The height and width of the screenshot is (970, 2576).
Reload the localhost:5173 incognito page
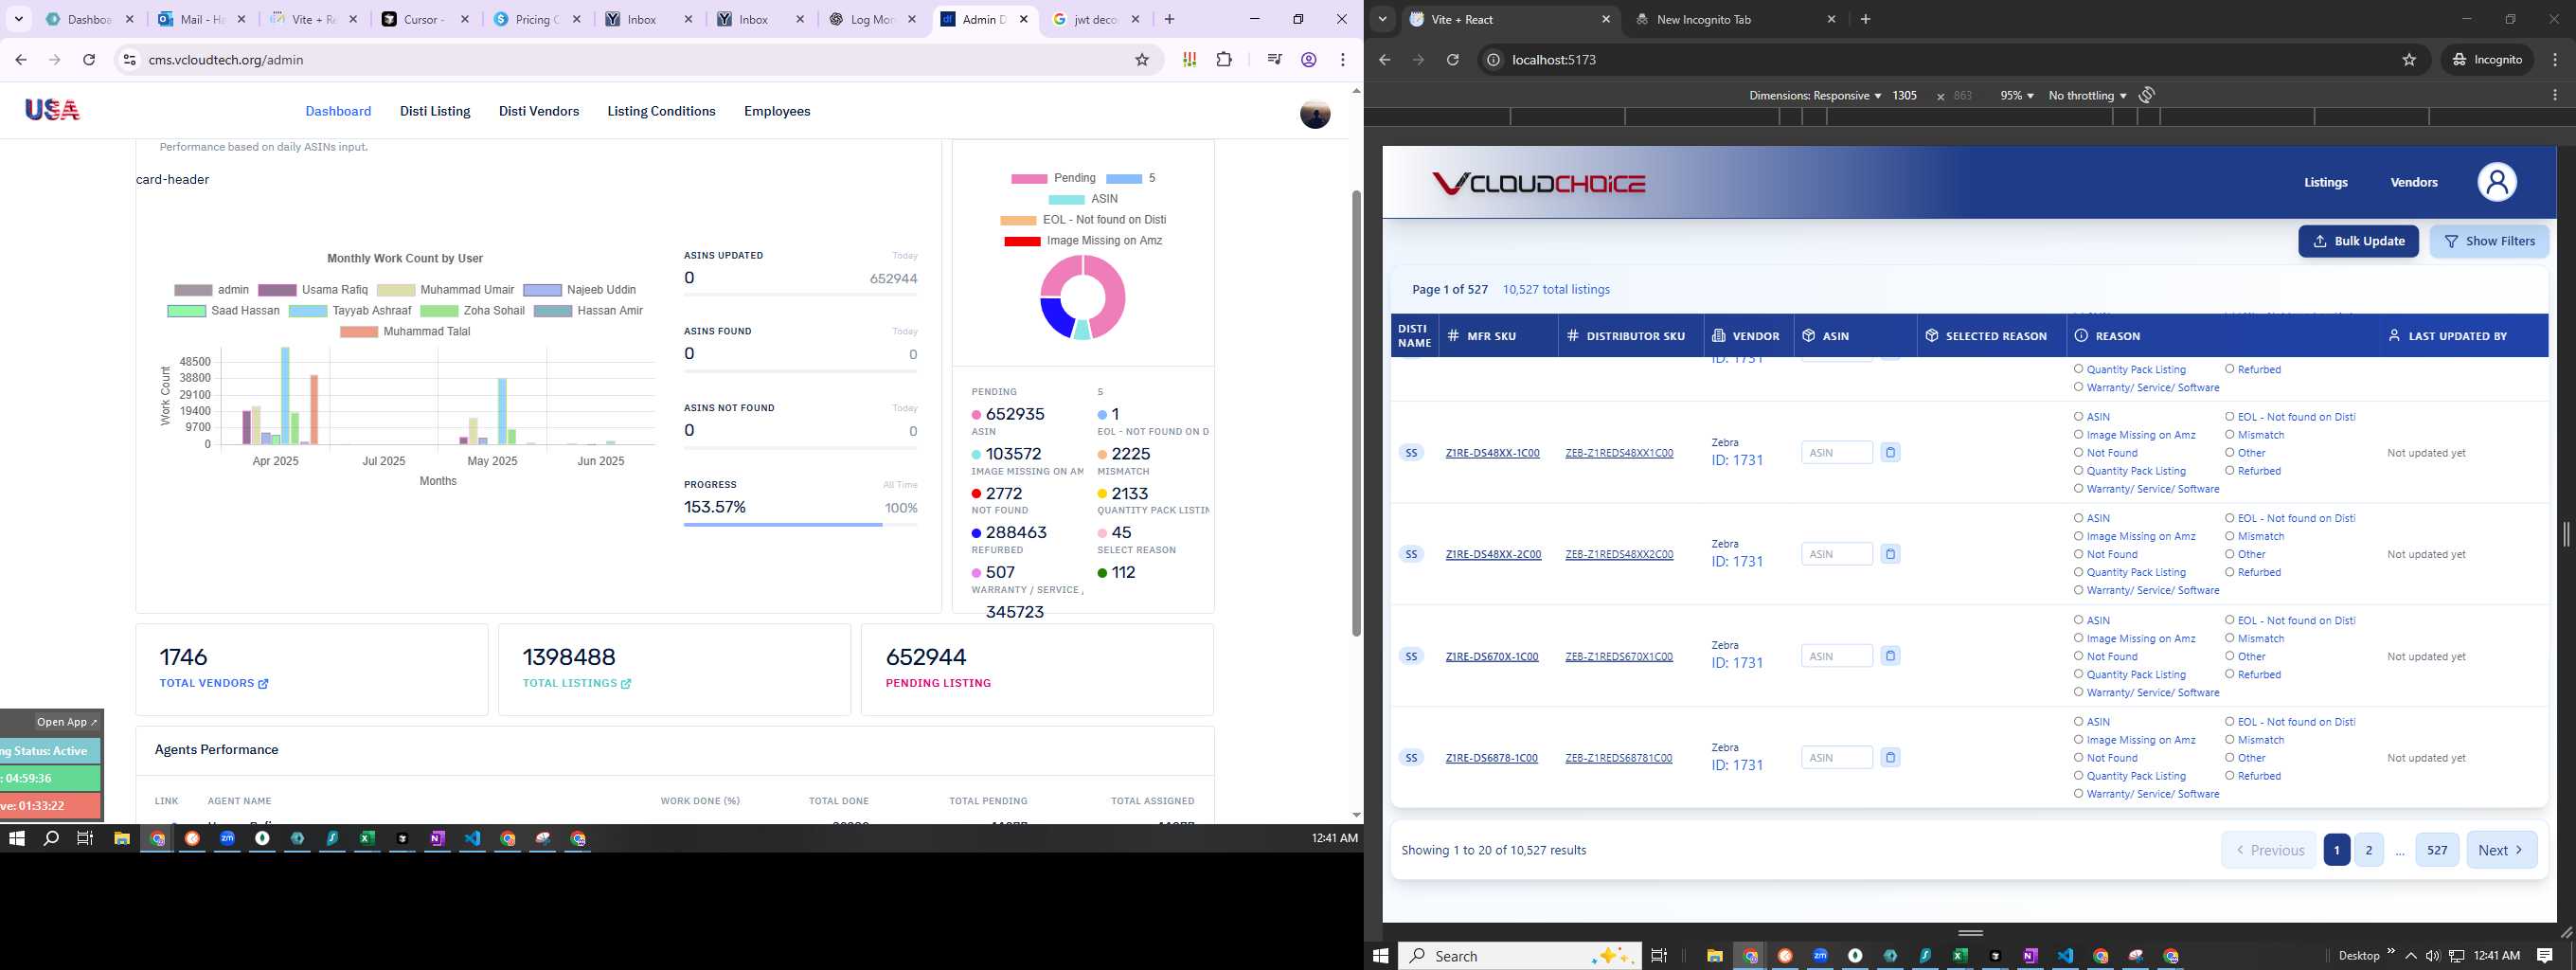click(1453, 60)
